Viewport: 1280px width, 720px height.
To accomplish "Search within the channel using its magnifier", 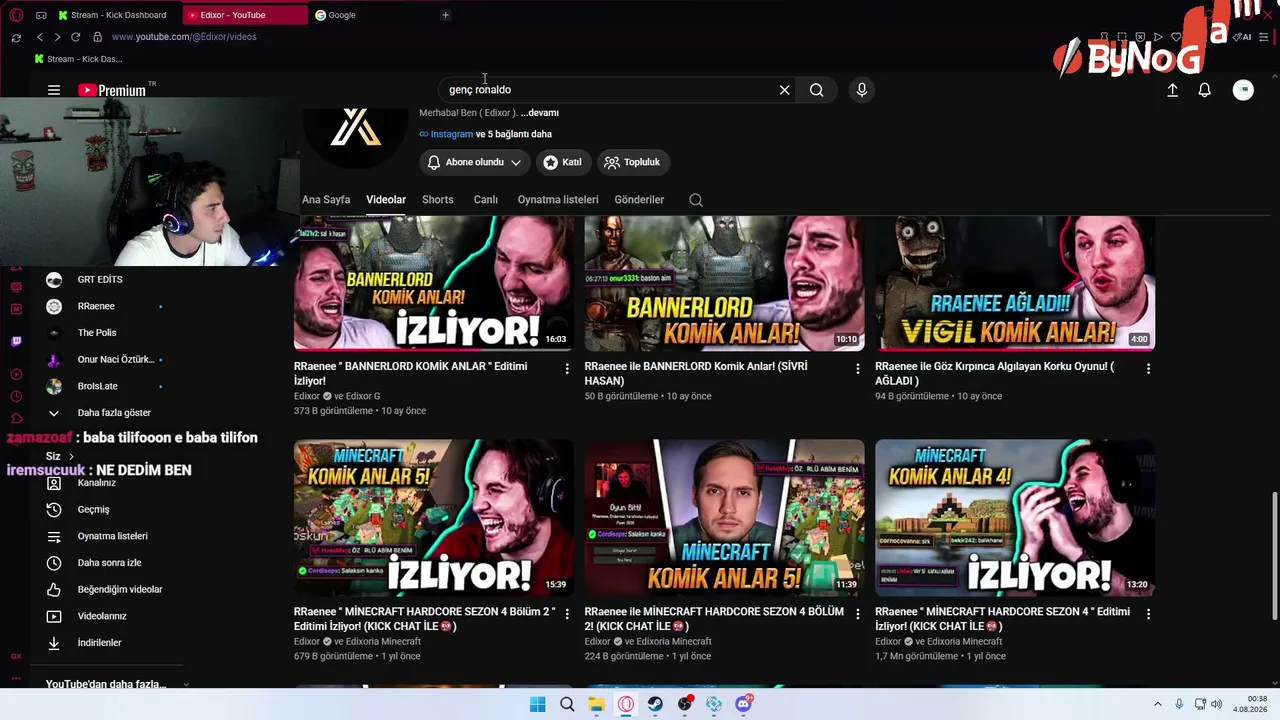I will click(x=696, y=200).
